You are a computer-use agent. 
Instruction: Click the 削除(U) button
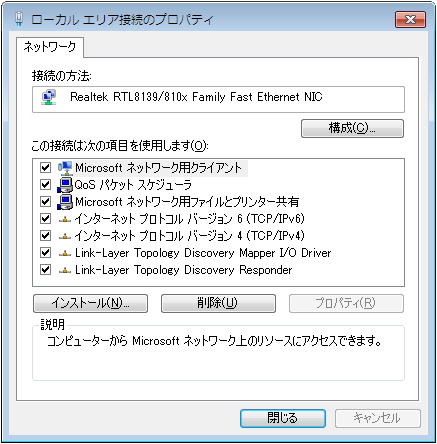point(218,303)
